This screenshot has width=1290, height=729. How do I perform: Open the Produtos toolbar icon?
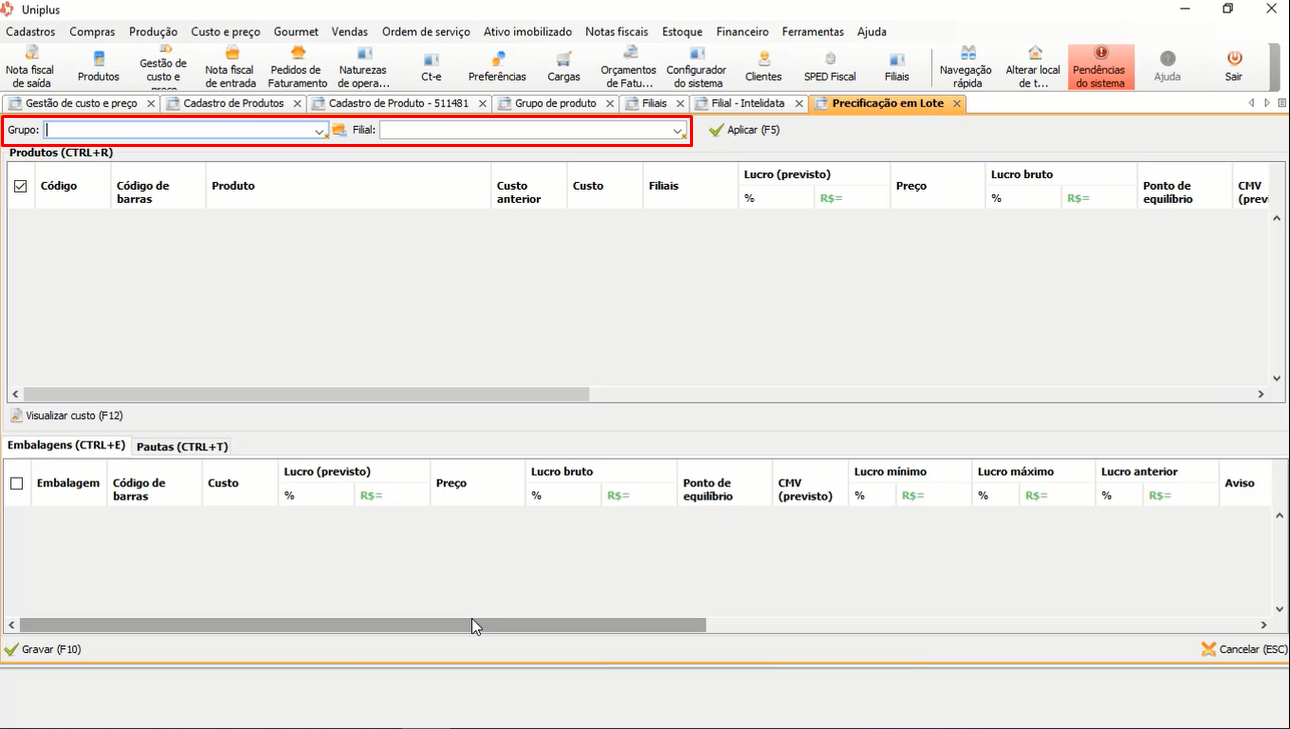98,67
